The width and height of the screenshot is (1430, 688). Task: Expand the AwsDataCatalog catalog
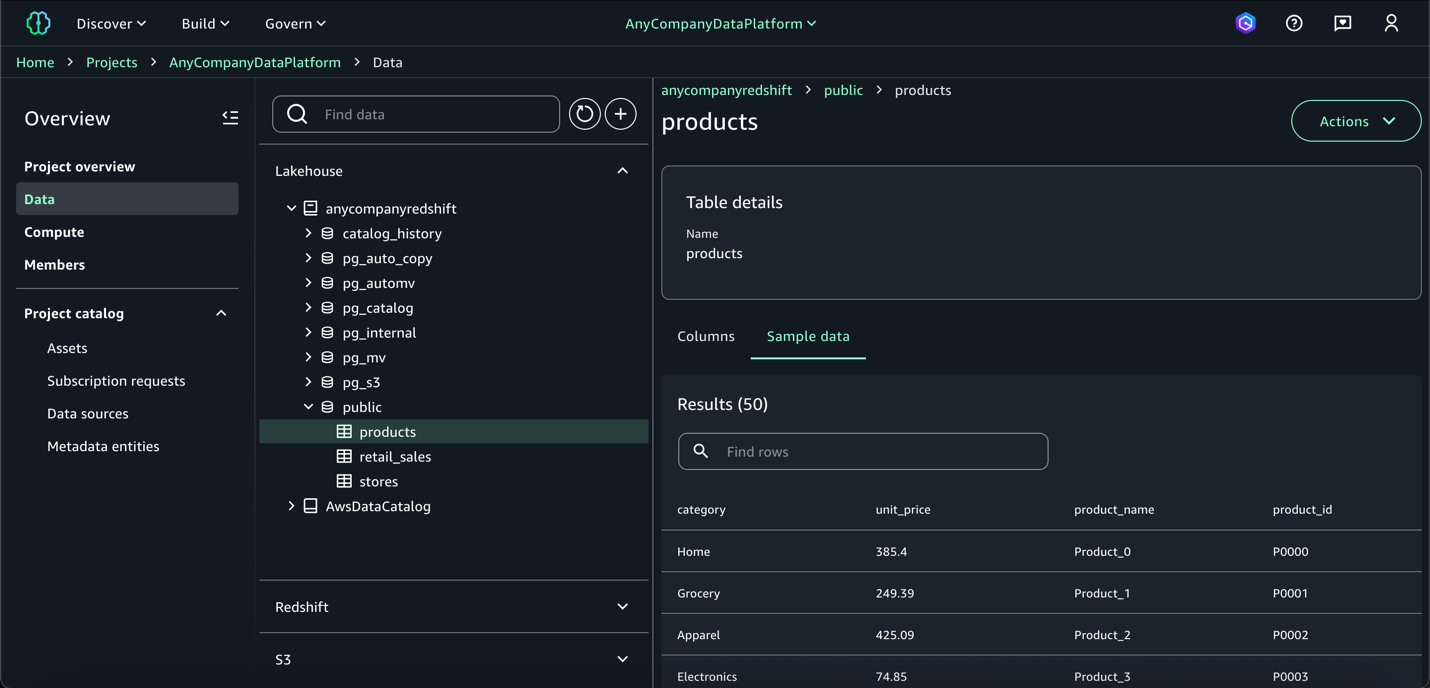point(291,506)
